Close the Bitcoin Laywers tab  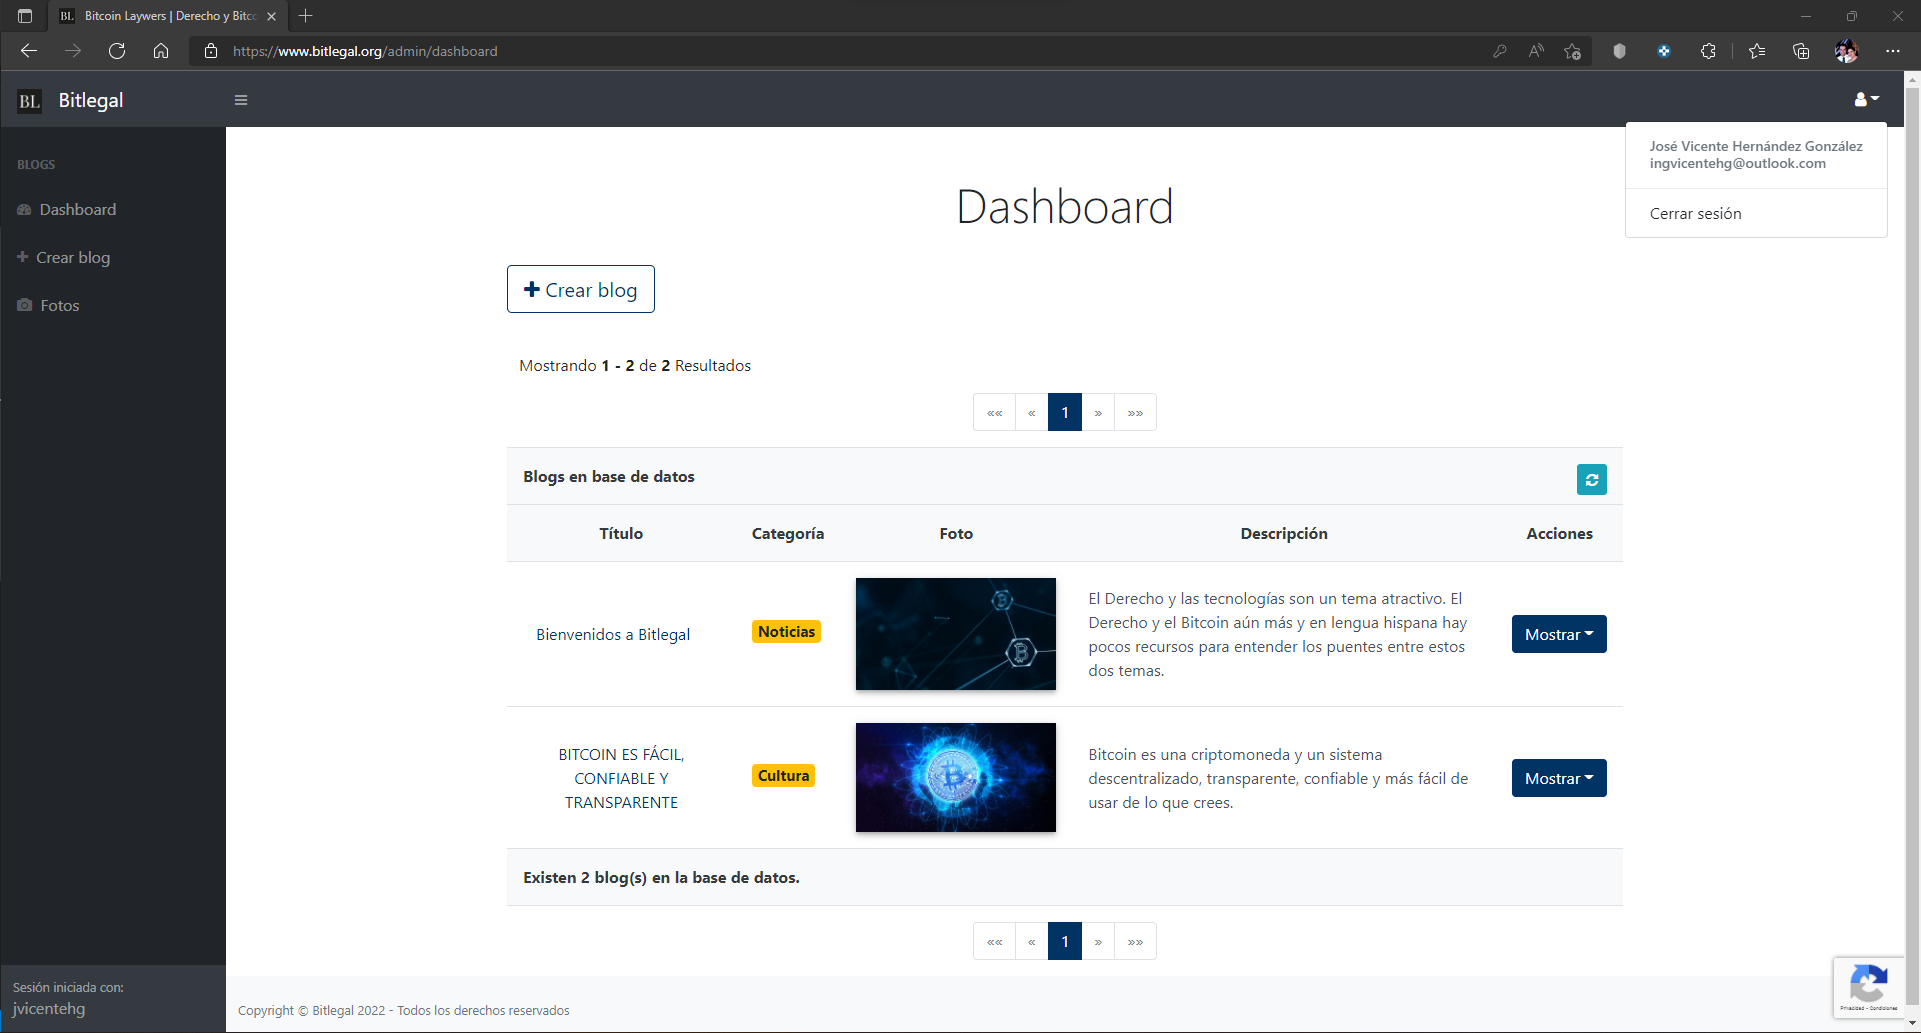coord(271,16)
